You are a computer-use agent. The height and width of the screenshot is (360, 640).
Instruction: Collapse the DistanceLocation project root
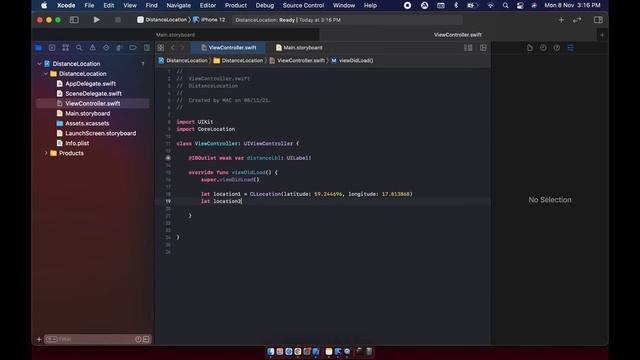pos(40,64)
